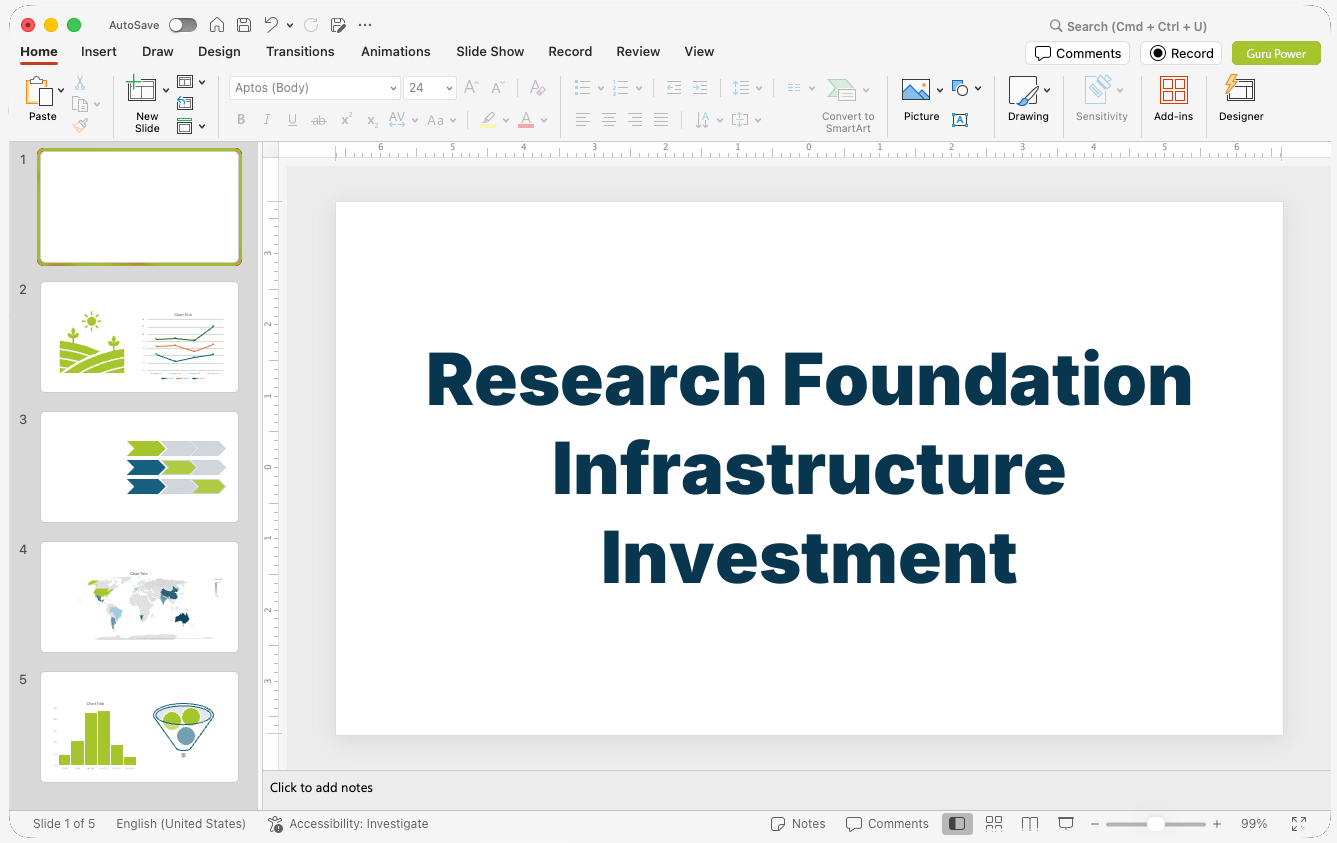Open the Design tab

point(219,52)
